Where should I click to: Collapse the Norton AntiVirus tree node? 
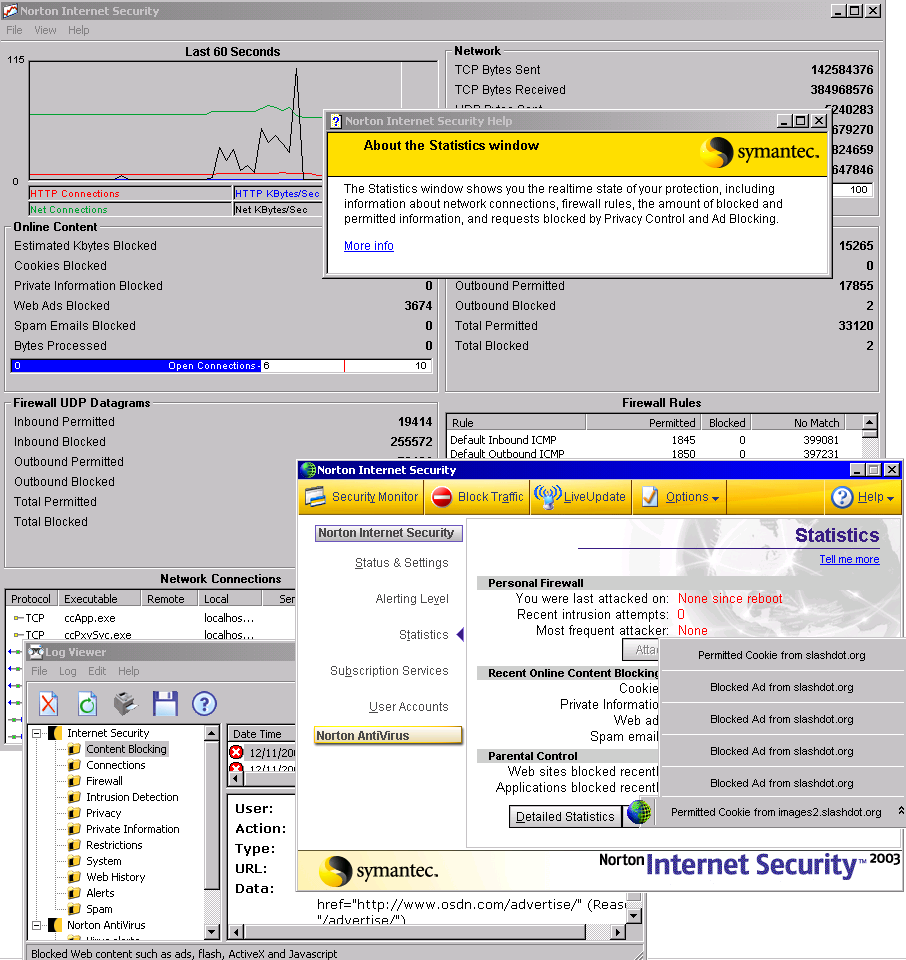click(38, 925)
